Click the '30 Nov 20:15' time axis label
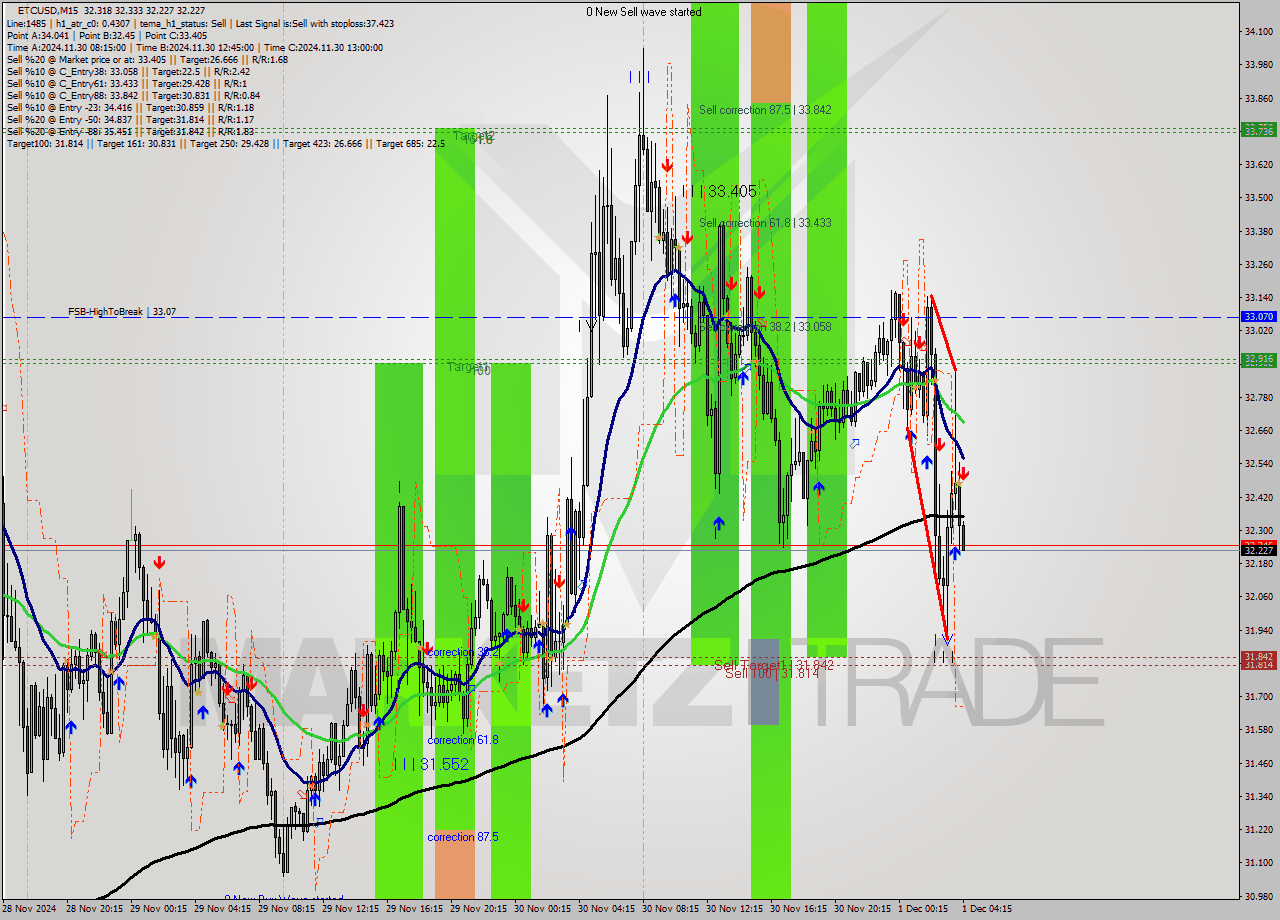Image resolution: width=1280 pixels, height=920 pixels. pyautogui.click(x=861, y=909)
